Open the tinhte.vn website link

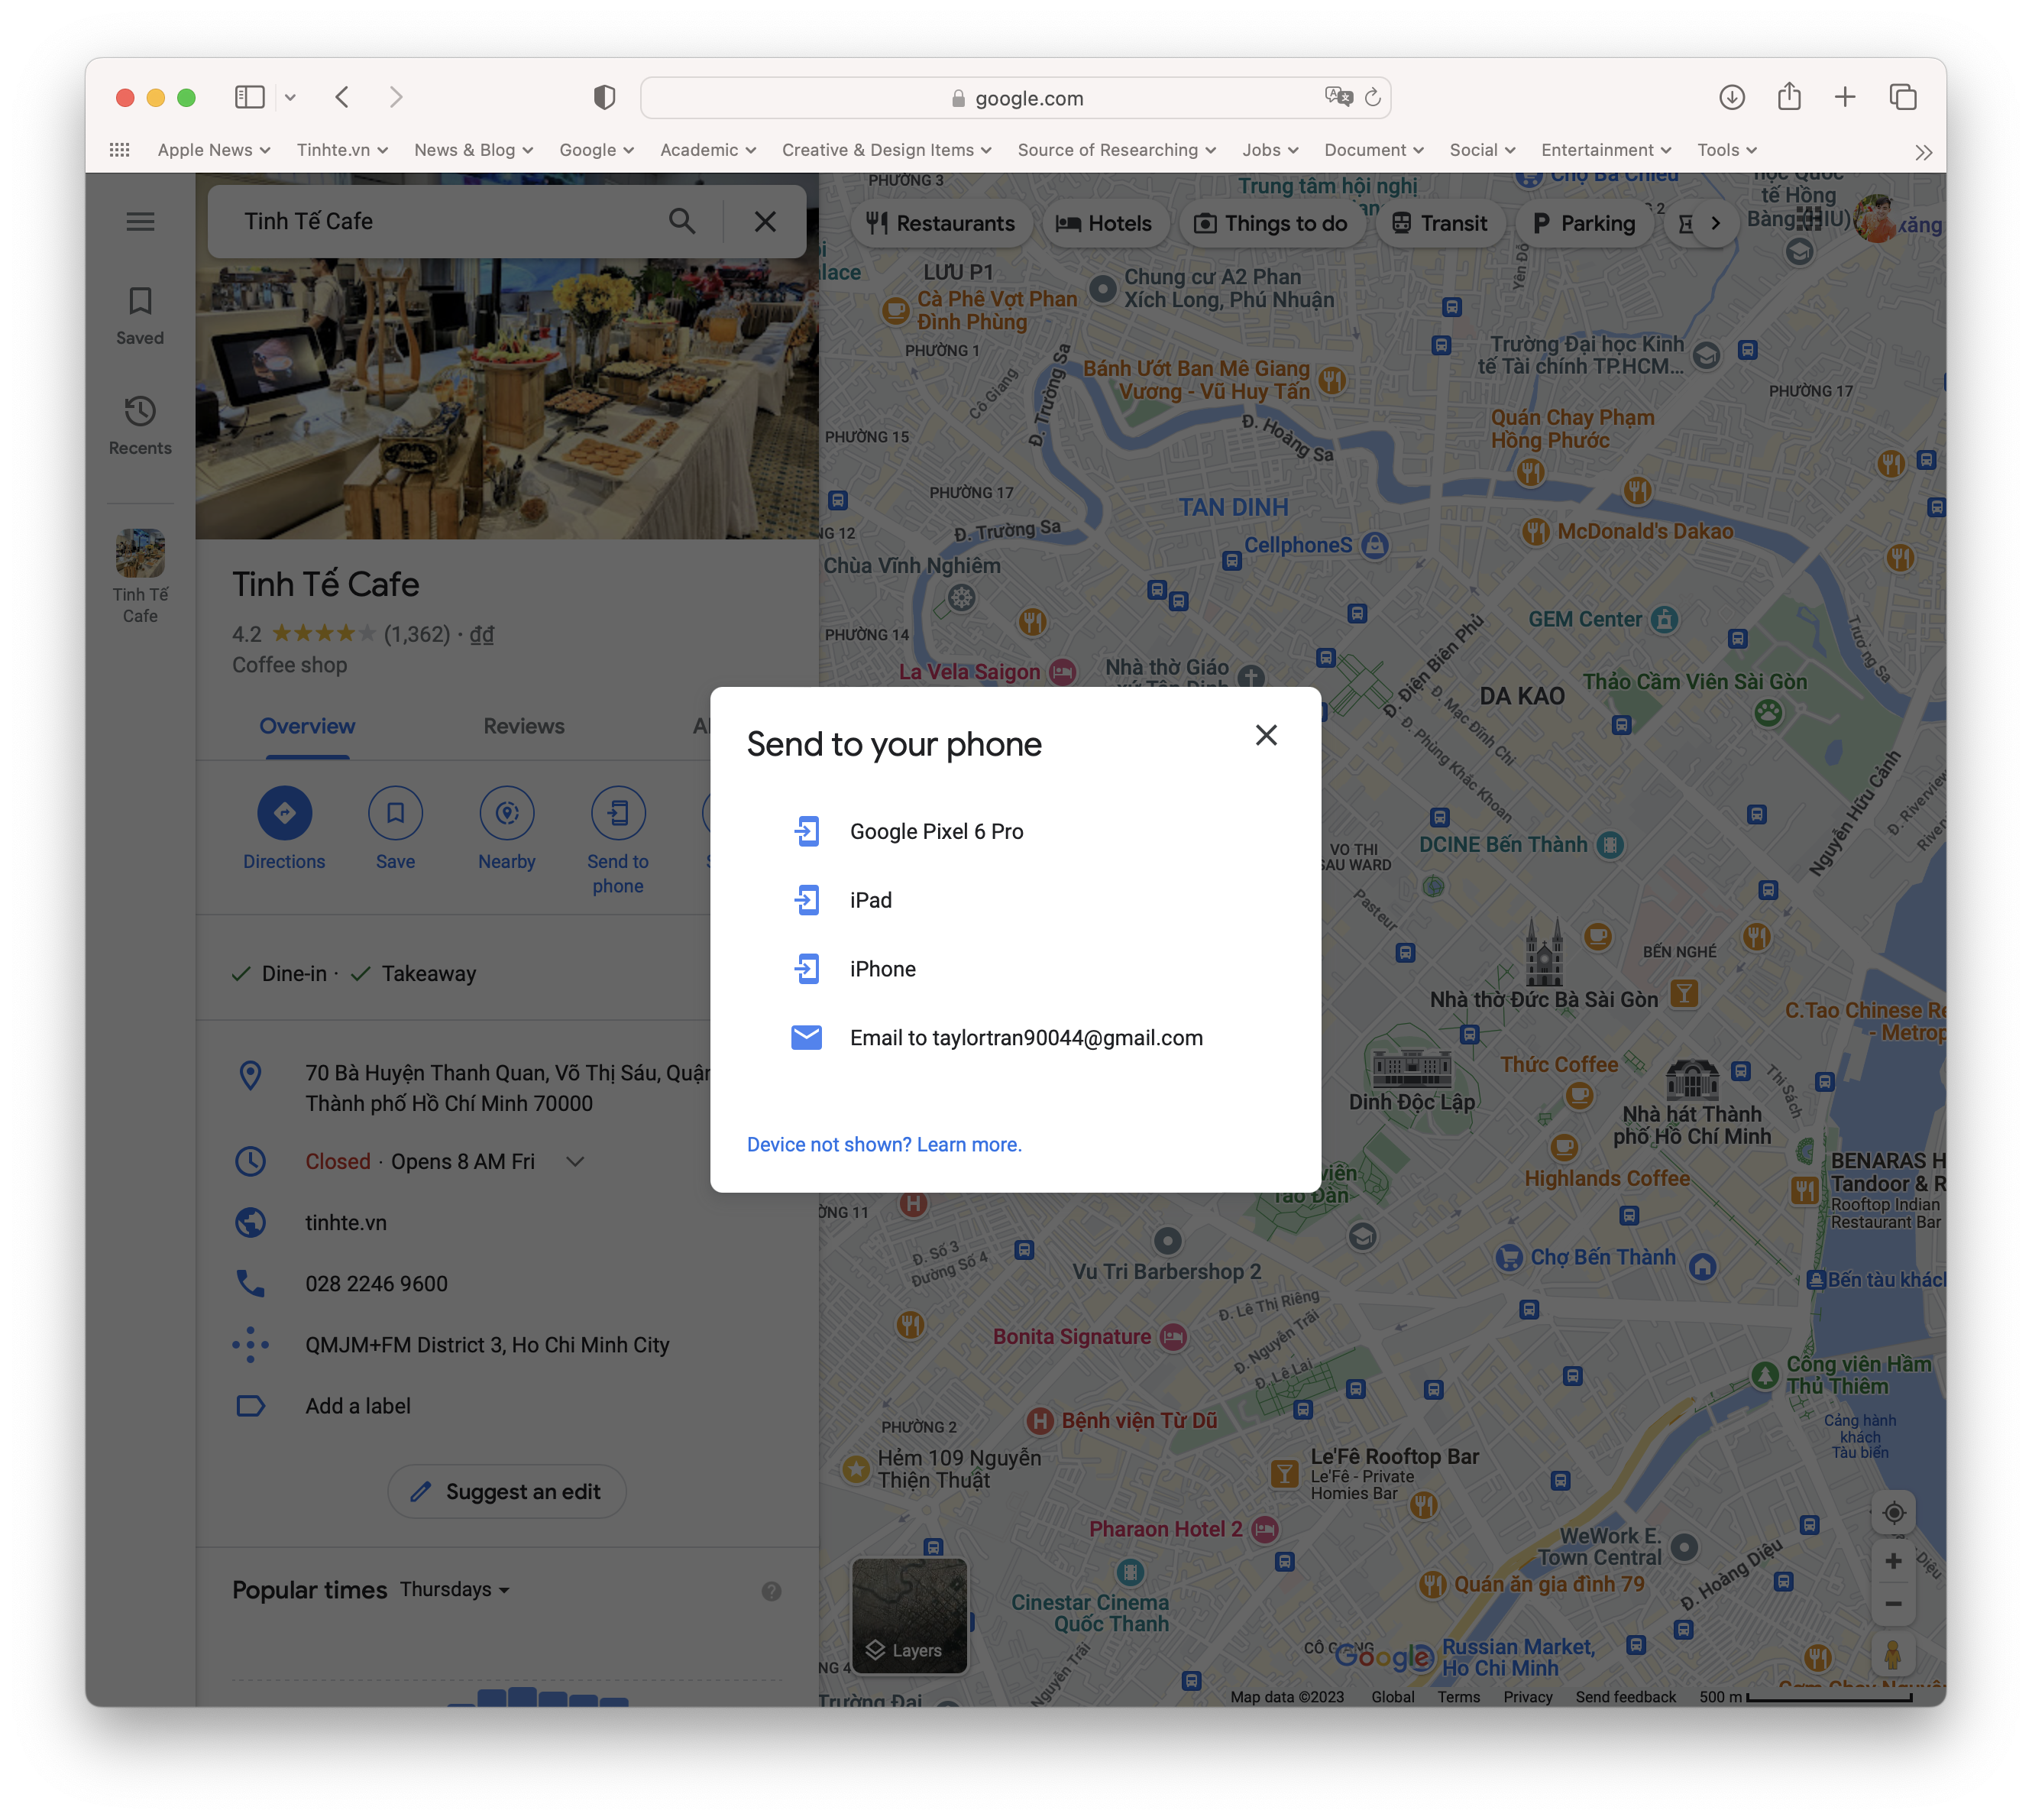click(346, 1222)
